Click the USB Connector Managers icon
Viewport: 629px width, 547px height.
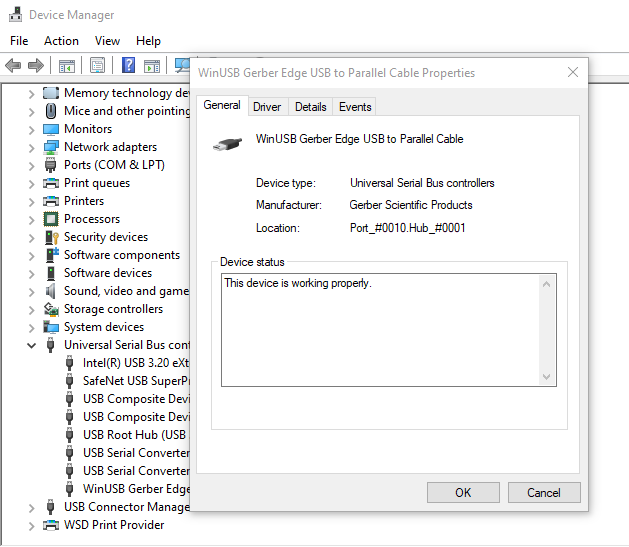coord(50,507)
